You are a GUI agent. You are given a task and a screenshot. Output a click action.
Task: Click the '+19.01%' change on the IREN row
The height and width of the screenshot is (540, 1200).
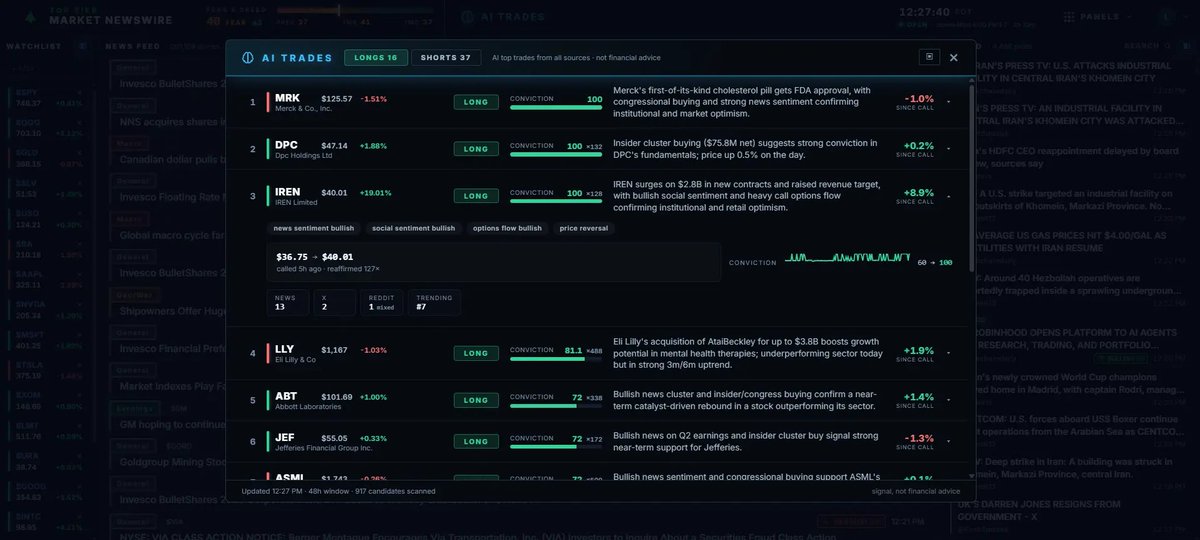[376, 193]
